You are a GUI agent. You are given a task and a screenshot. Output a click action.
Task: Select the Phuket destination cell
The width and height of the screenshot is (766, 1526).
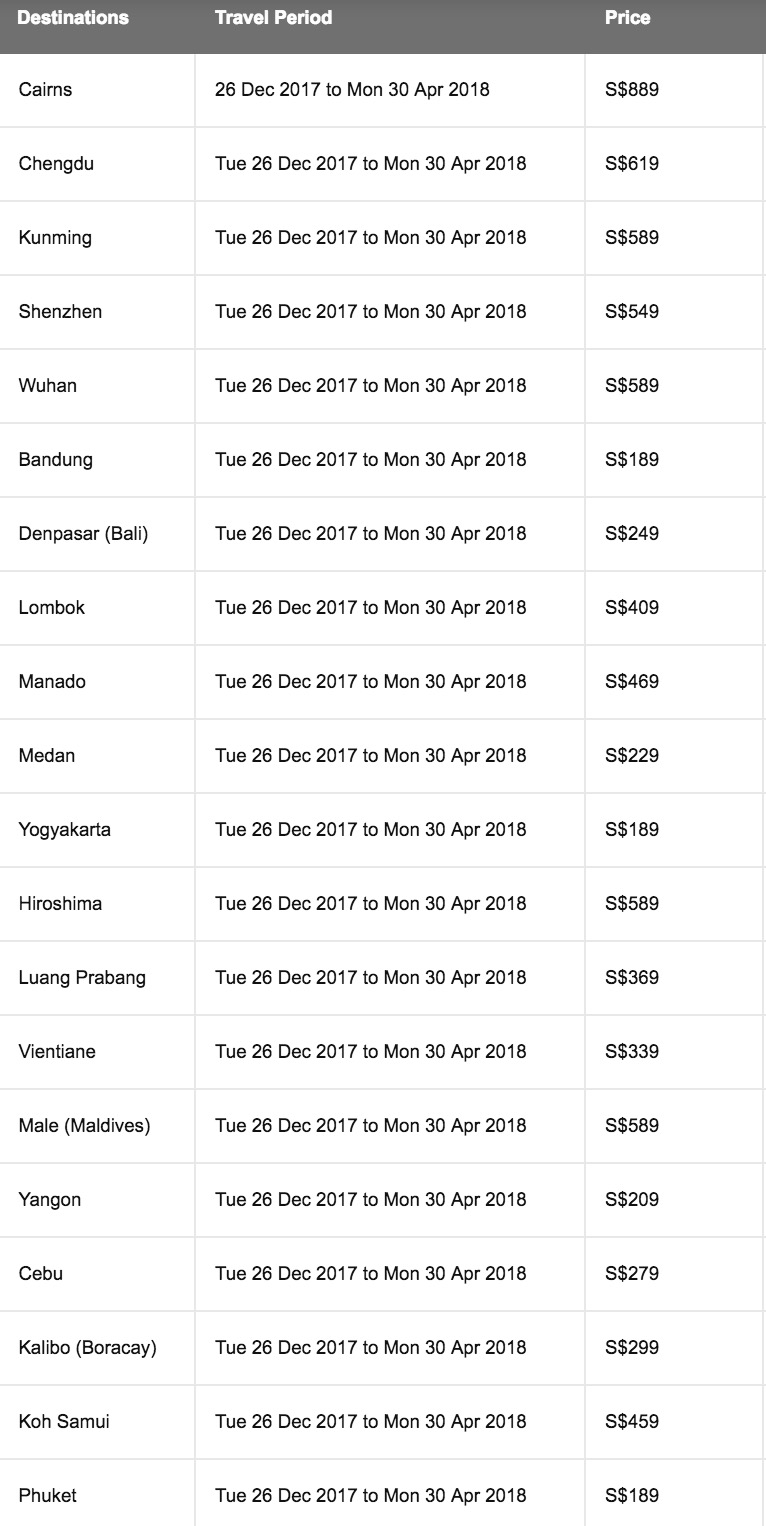point(47,1496)
